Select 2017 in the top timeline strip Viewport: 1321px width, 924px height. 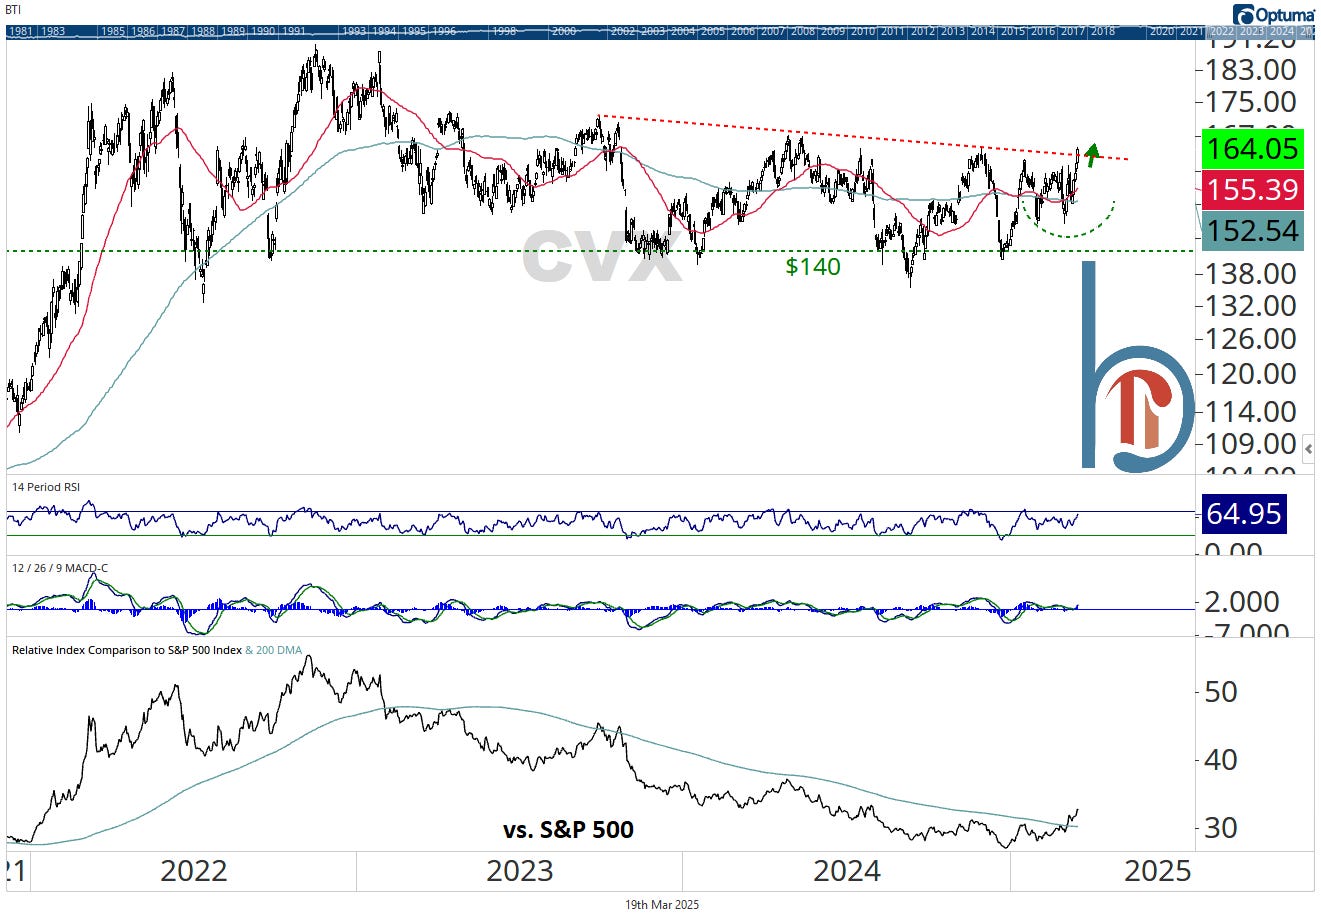pyautogui.click(x=1073, y=31)
